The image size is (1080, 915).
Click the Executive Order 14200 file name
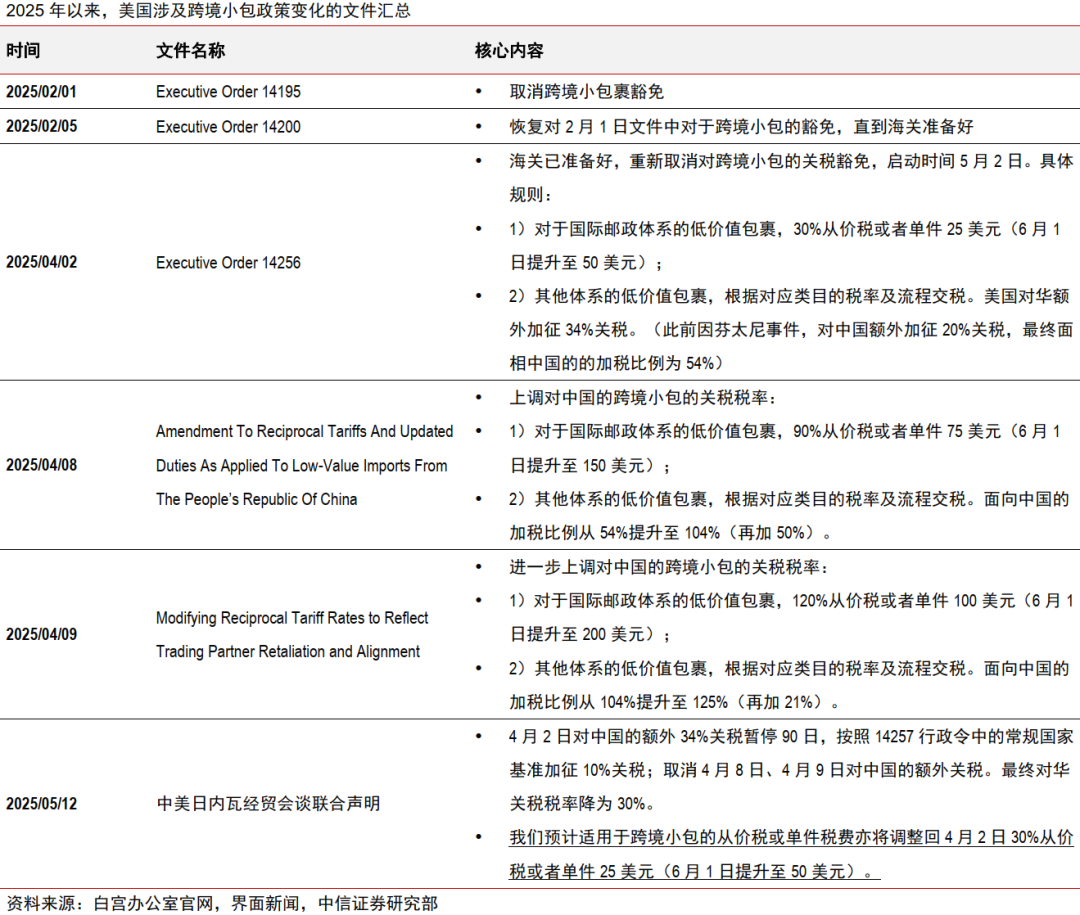pos(228,127)
